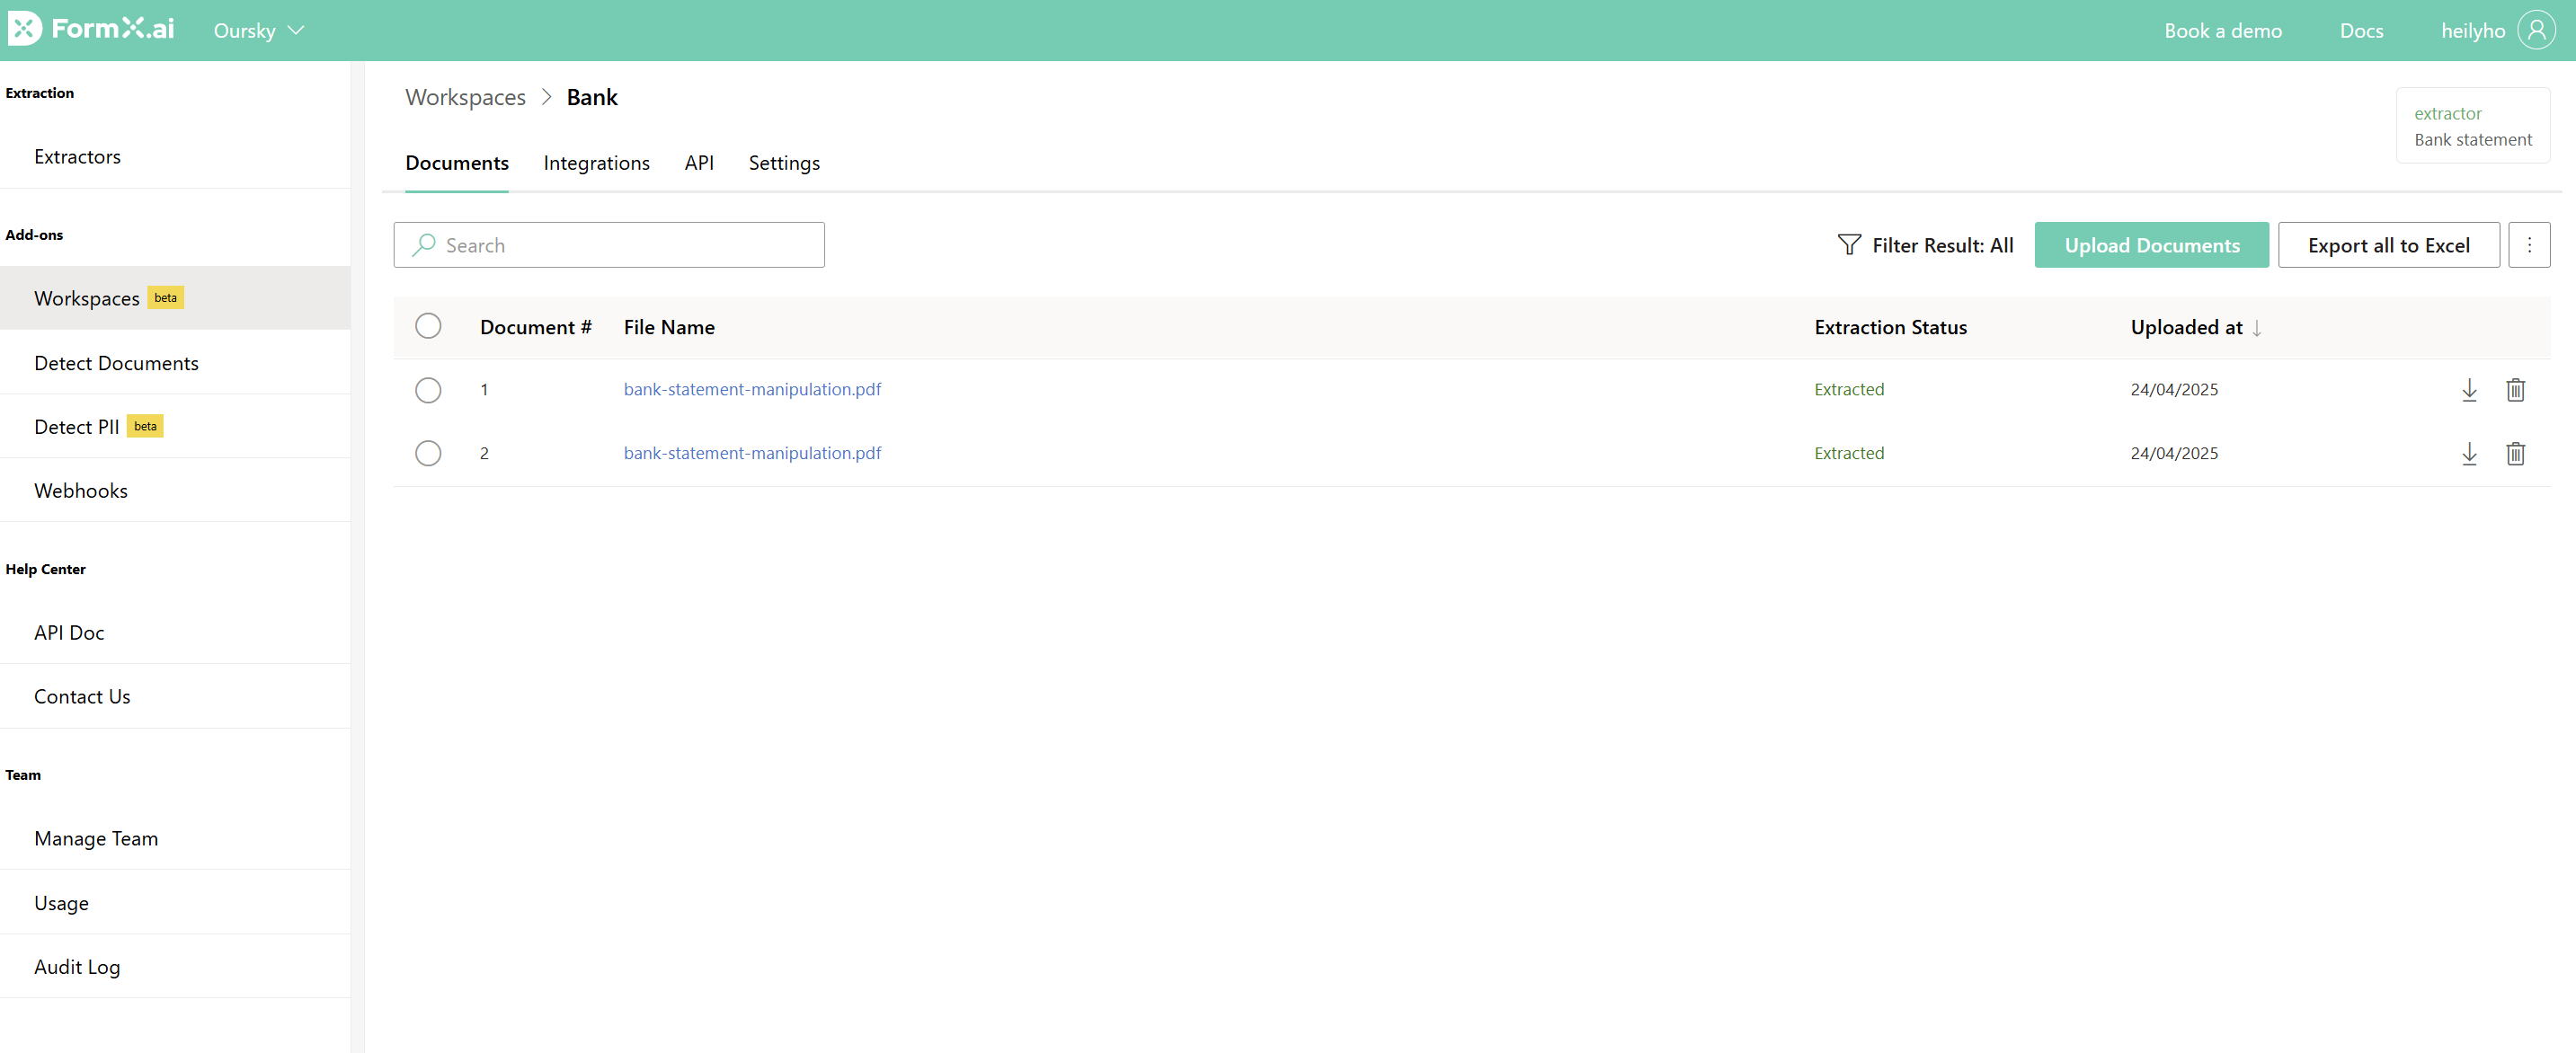Delete document 1 with the trash icon
The image size is (2576, 1053).
[2515, 390]
